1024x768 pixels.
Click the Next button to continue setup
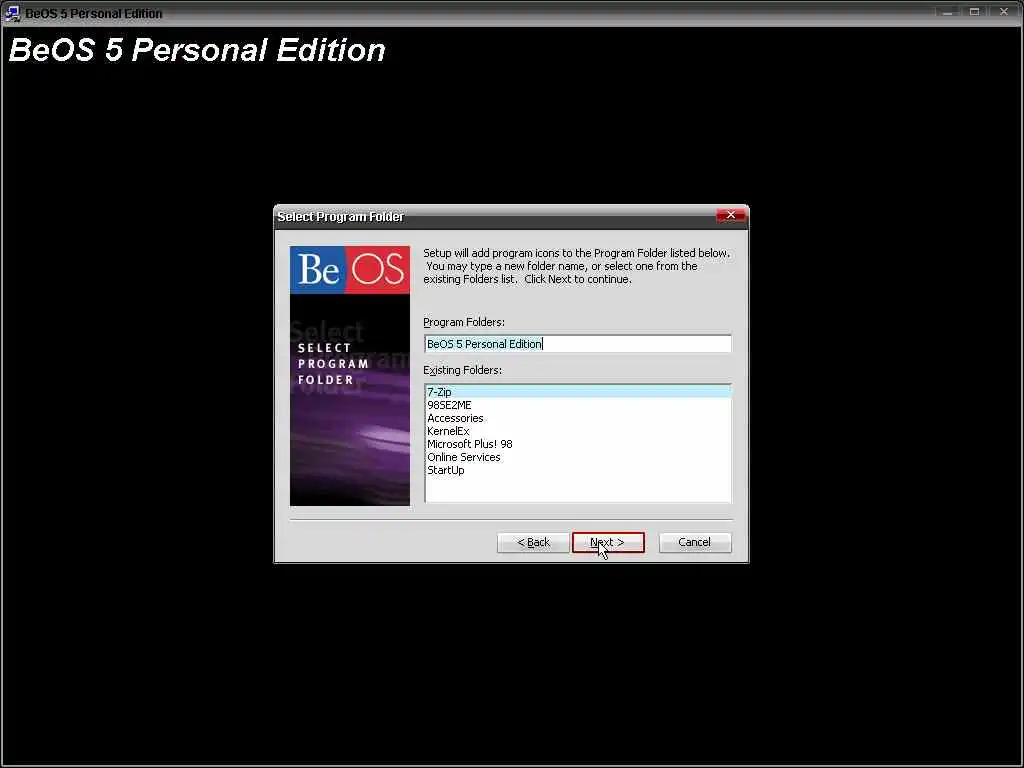click(x=608, y=542)
